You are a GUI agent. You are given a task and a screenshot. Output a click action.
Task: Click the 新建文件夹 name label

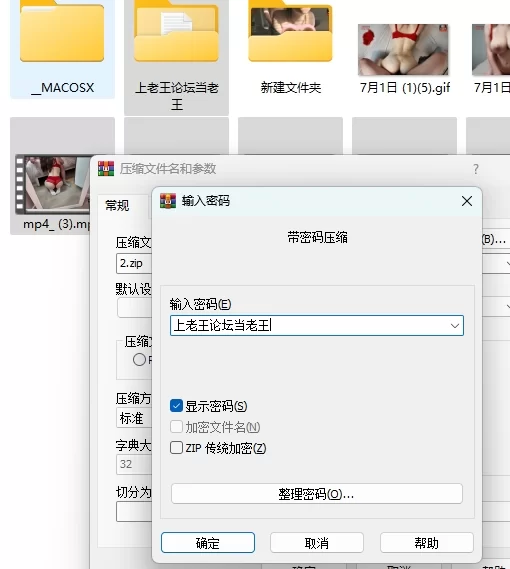coord(290,88)
